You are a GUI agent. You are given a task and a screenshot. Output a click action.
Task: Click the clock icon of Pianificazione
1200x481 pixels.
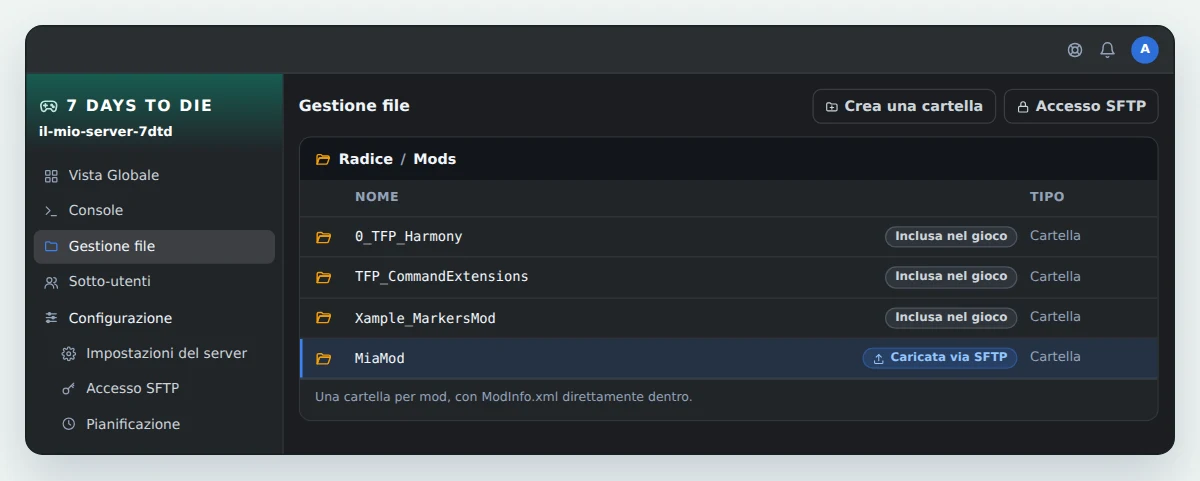pyautogui.click(x=68, y=424)
